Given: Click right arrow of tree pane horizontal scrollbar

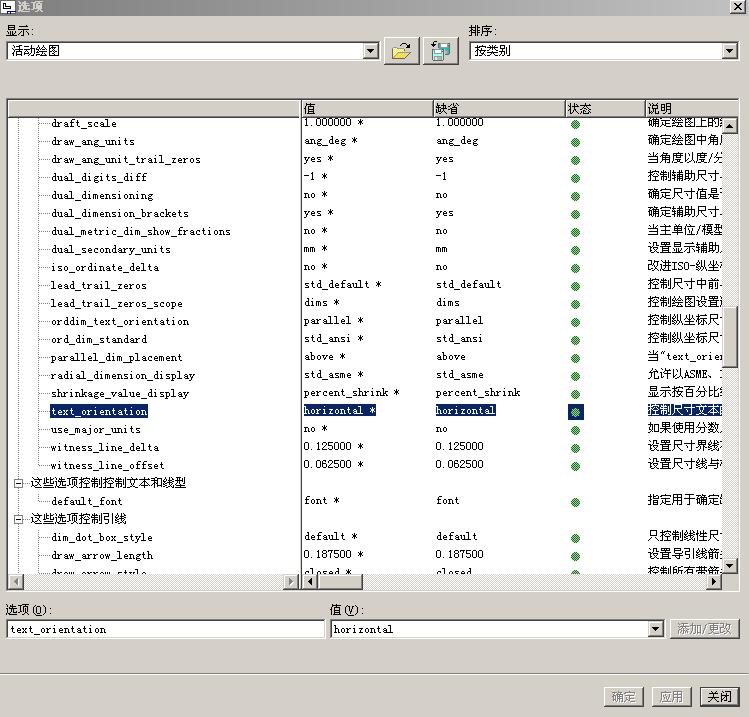Looking at the screenshot, I should [290, 581].
